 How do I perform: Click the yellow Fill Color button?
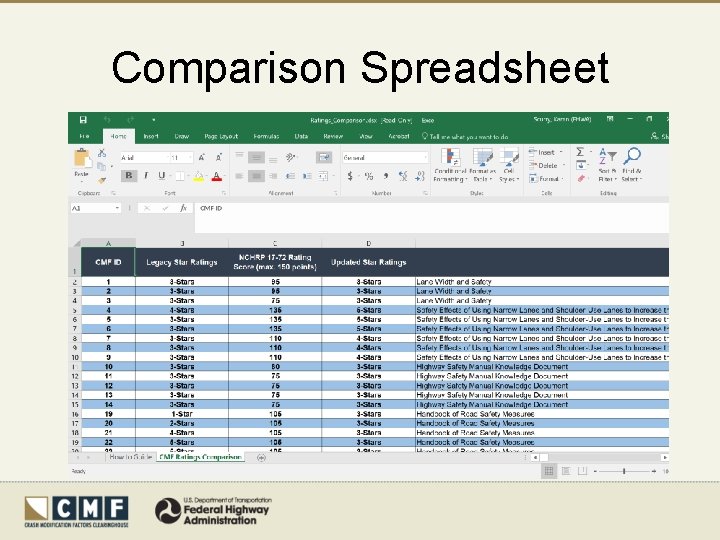point(198,176)
